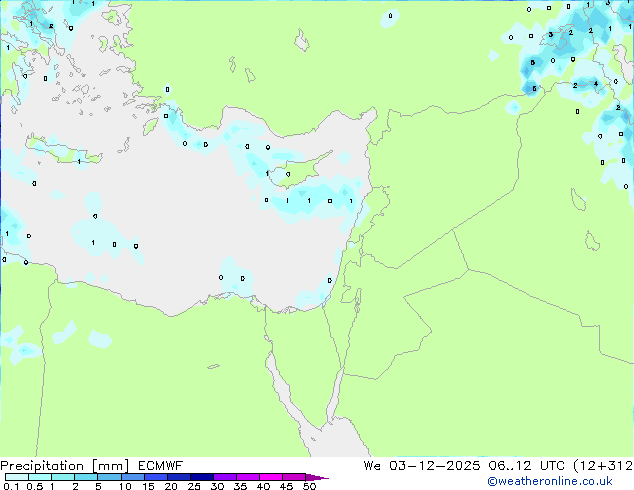Click the '06..12 UTC' time range text
Screen dimensions: 634x490
[x=526, y=466]
